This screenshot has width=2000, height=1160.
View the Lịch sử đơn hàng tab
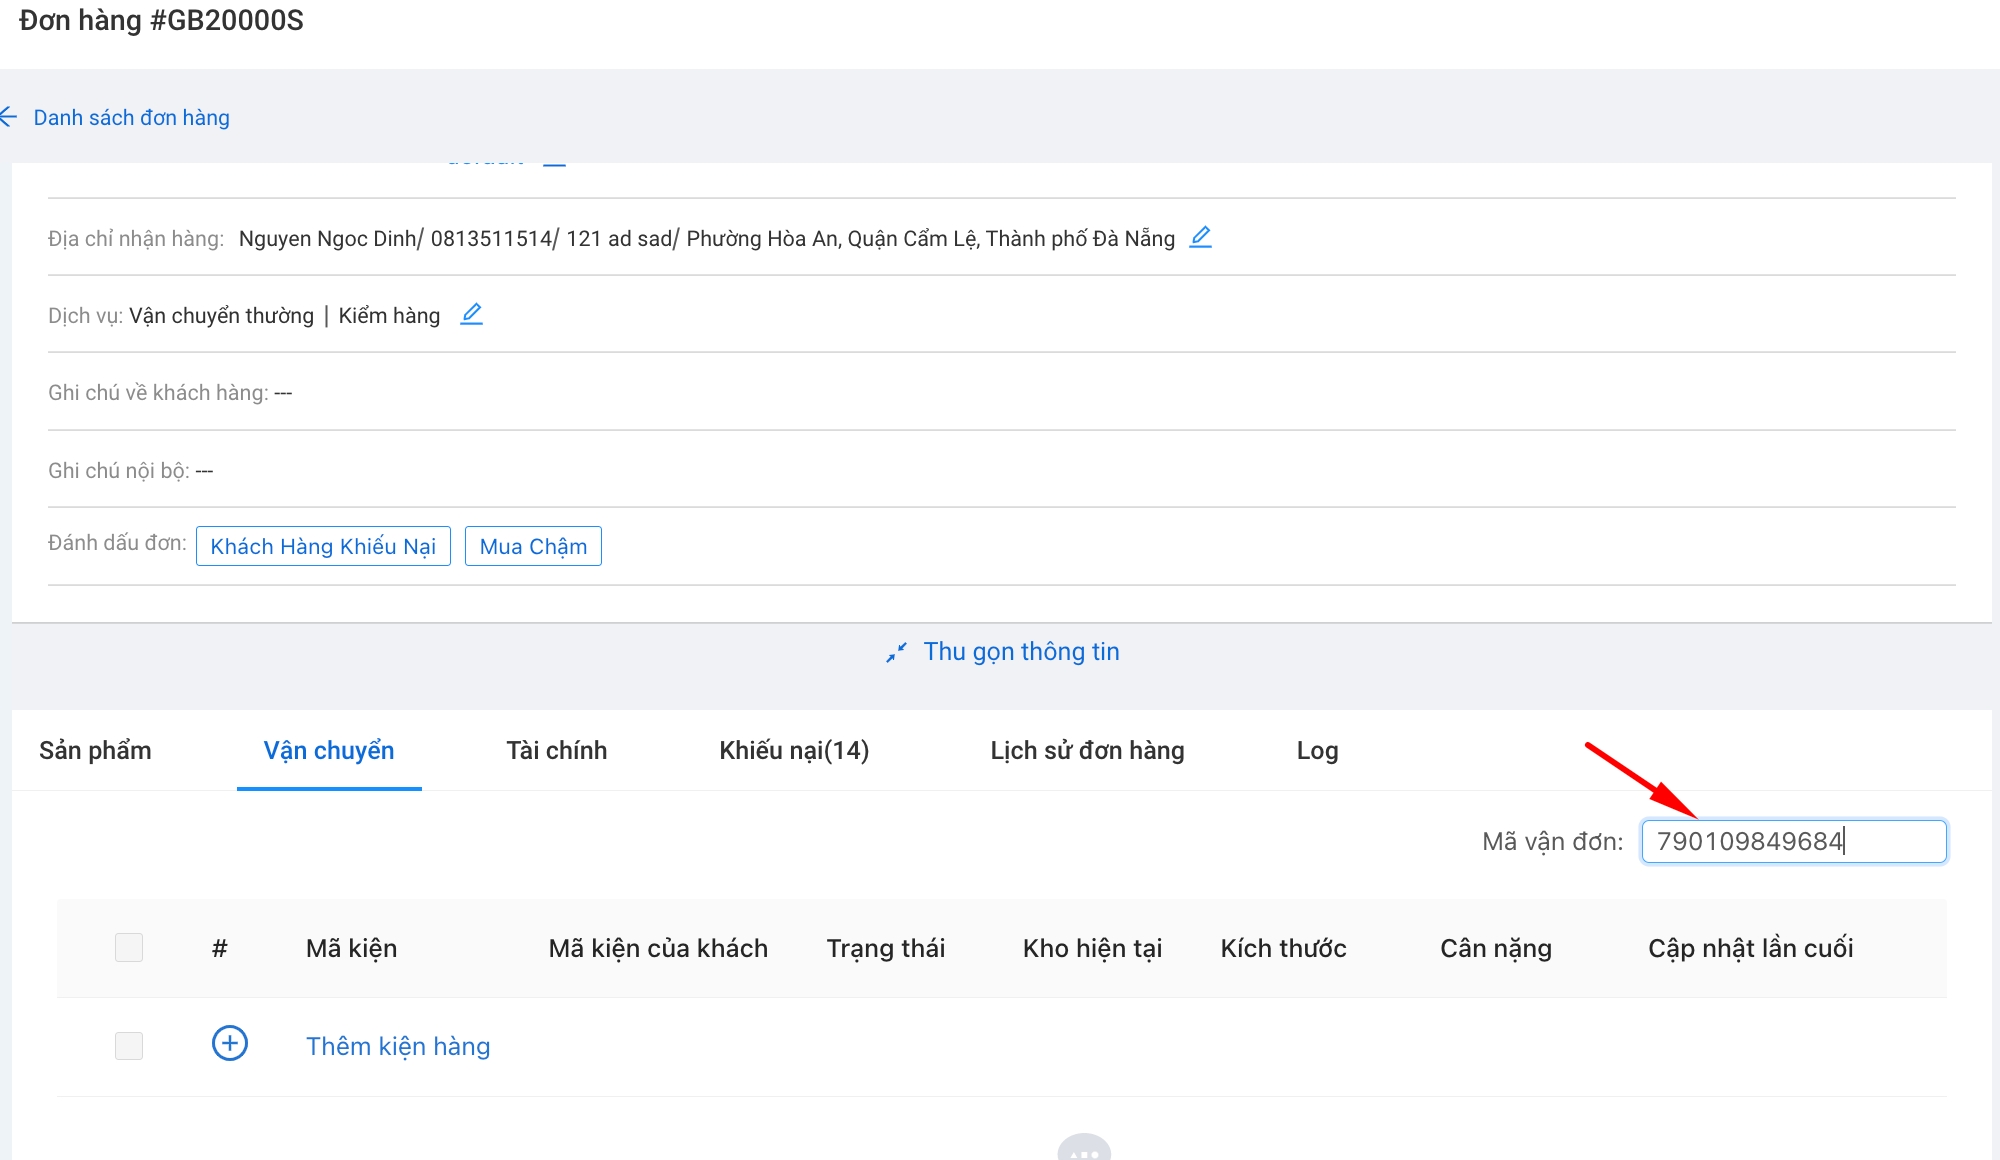[1087, 751]
